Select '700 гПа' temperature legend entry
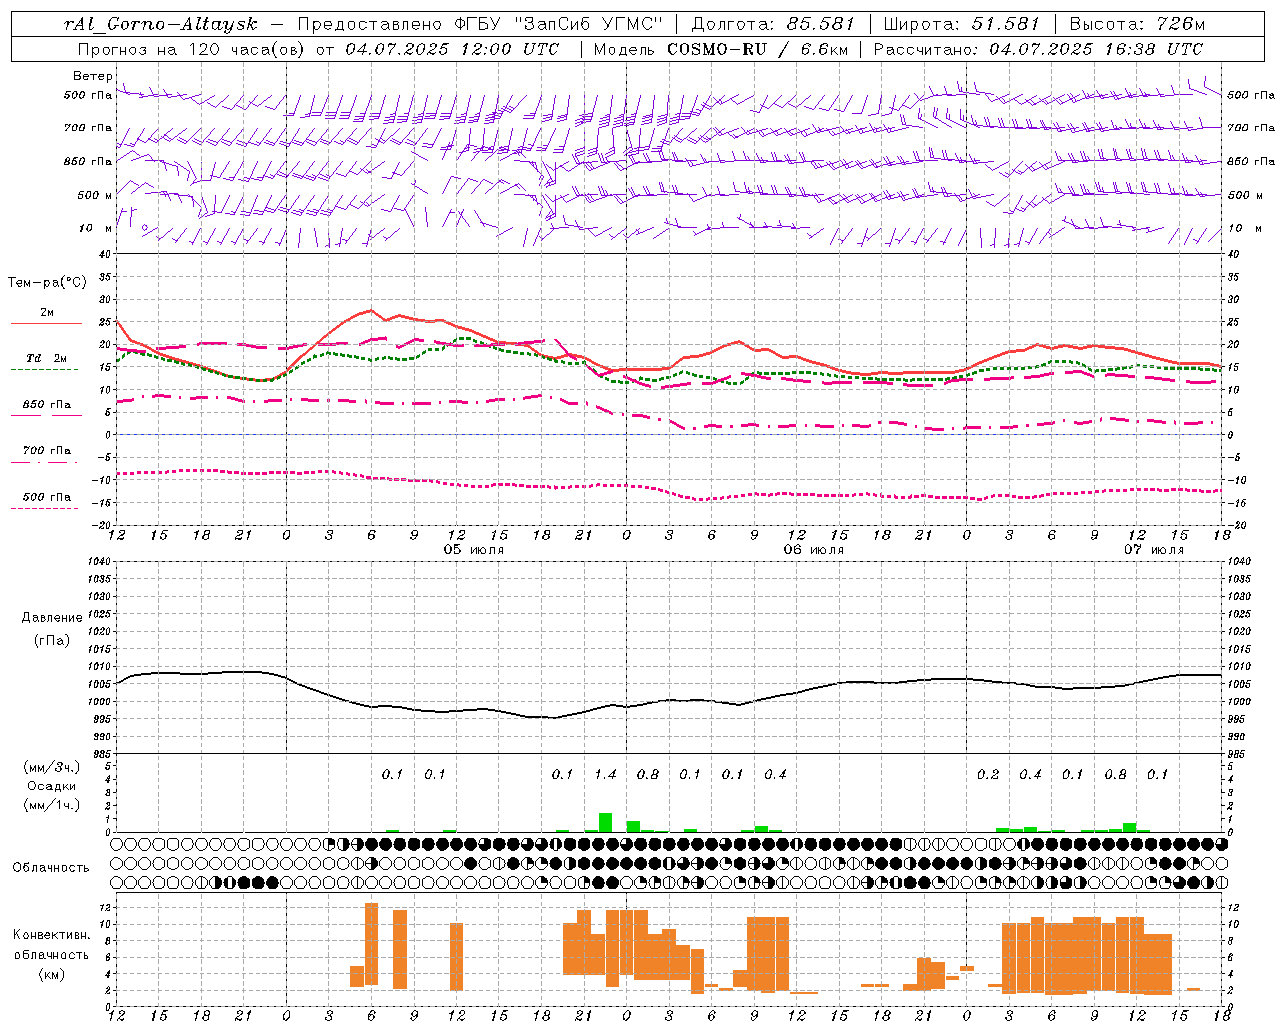The width and height of the screenshot is (1280, 1024). click(46, 451)
